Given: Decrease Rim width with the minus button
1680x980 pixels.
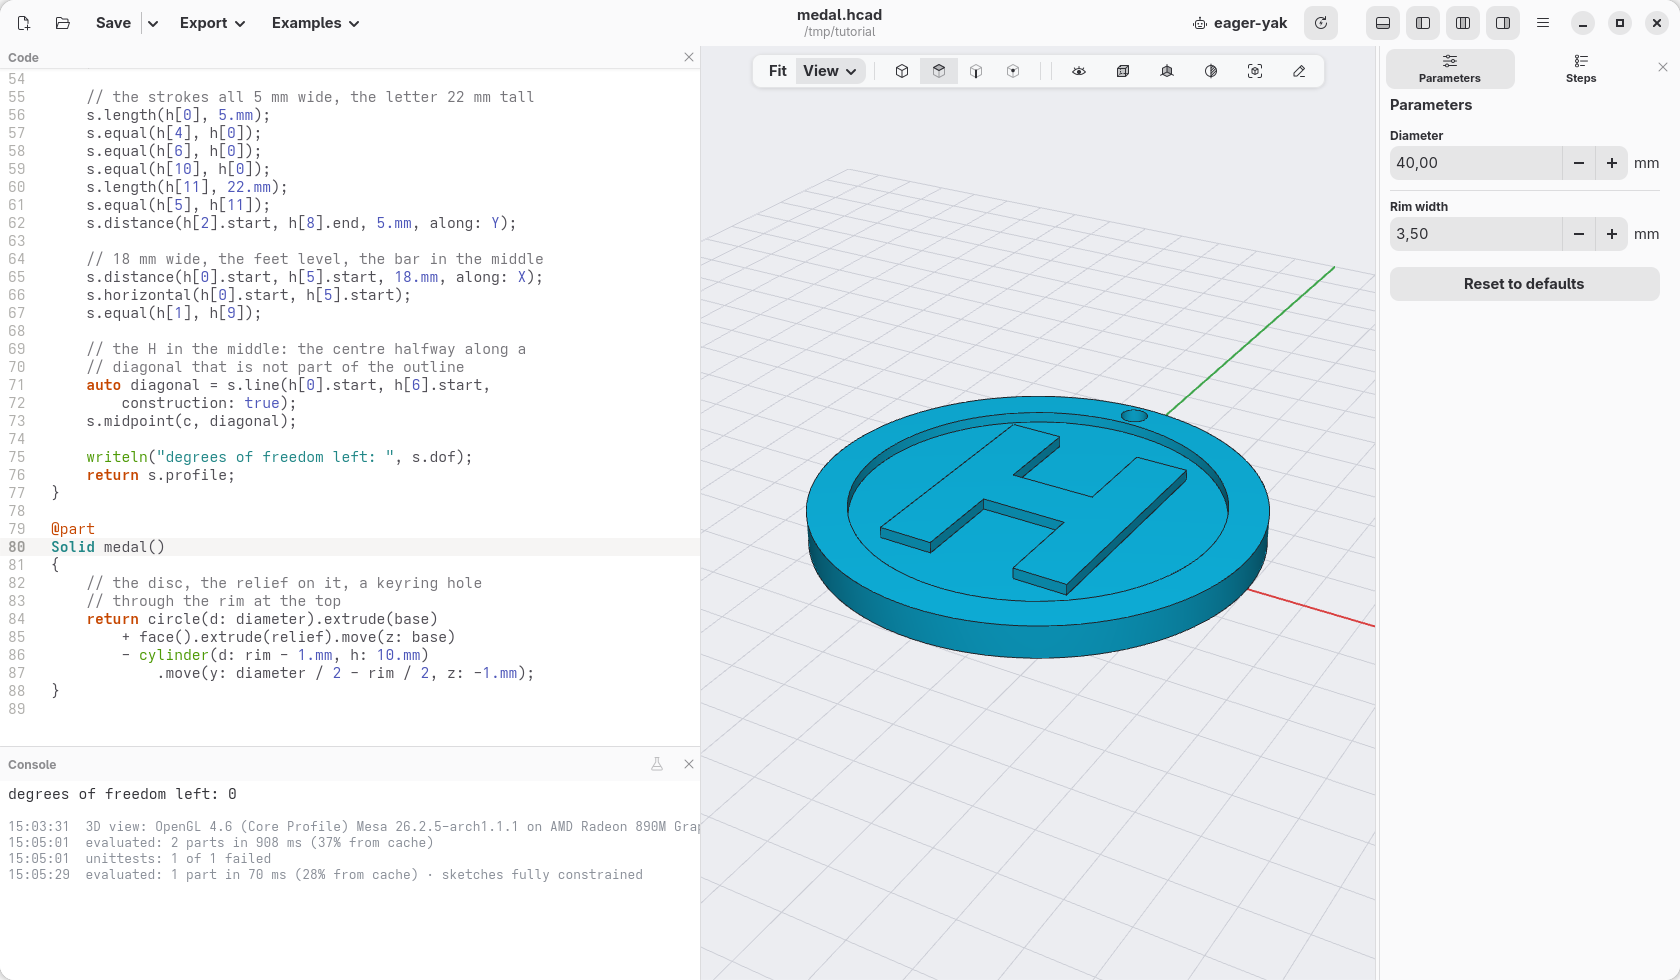Looking at the screenshot, I should point(1579,234).
